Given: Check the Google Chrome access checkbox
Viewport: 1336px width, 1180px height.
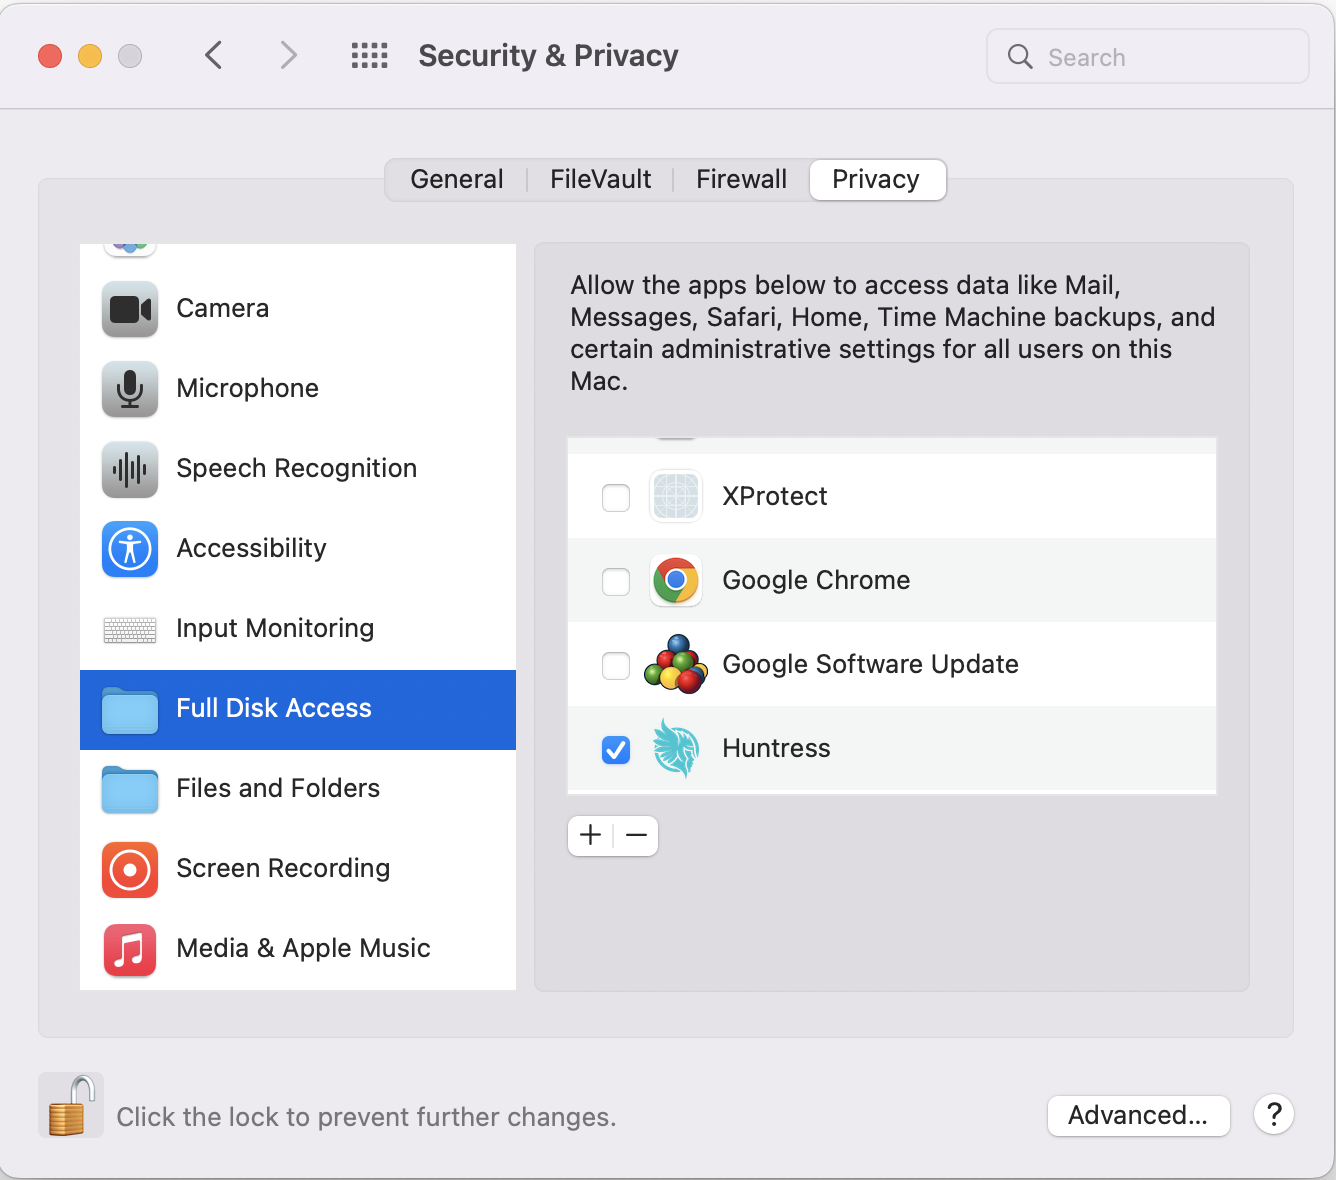Looking at the screenshot, I should click(616, 581).
